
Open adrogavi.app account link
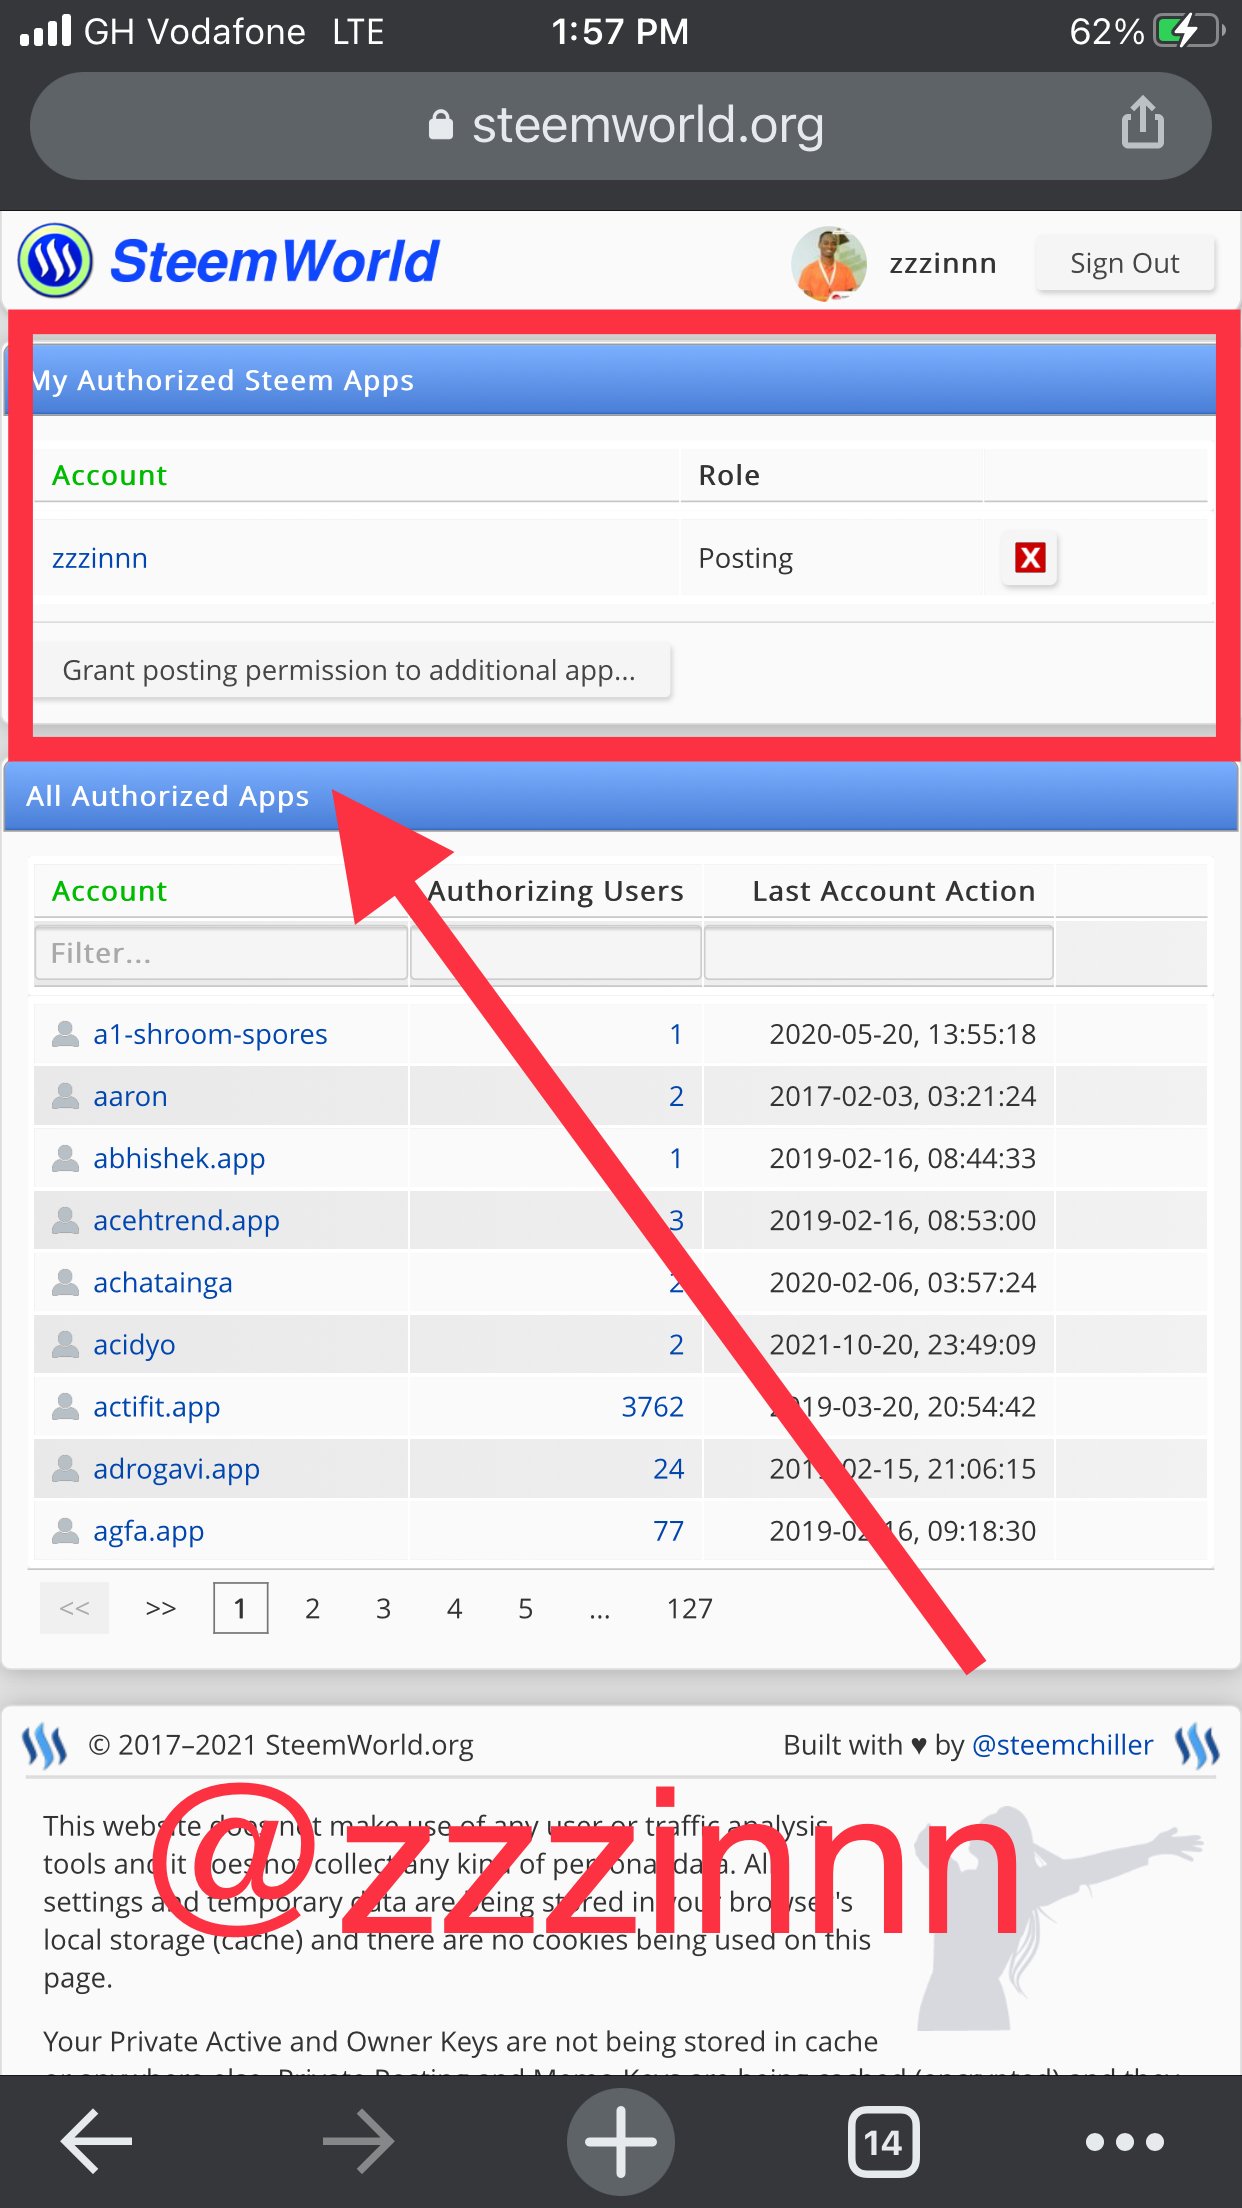click(x=176, y=1468)
